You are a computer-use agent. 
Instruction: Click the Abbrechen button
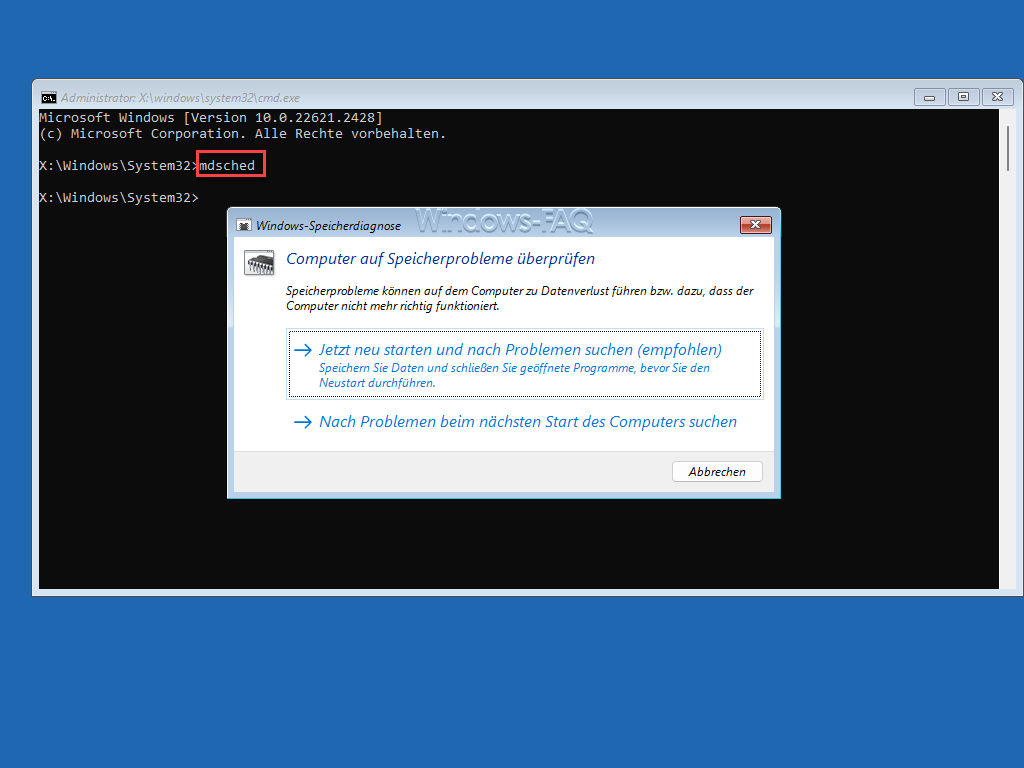tap(717, 472)
